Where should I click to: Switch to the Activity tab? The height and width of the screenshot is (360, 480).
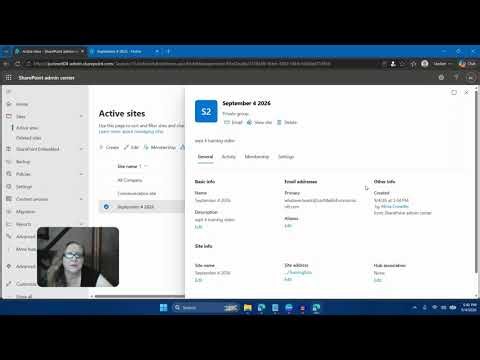(x=229, y=157)
